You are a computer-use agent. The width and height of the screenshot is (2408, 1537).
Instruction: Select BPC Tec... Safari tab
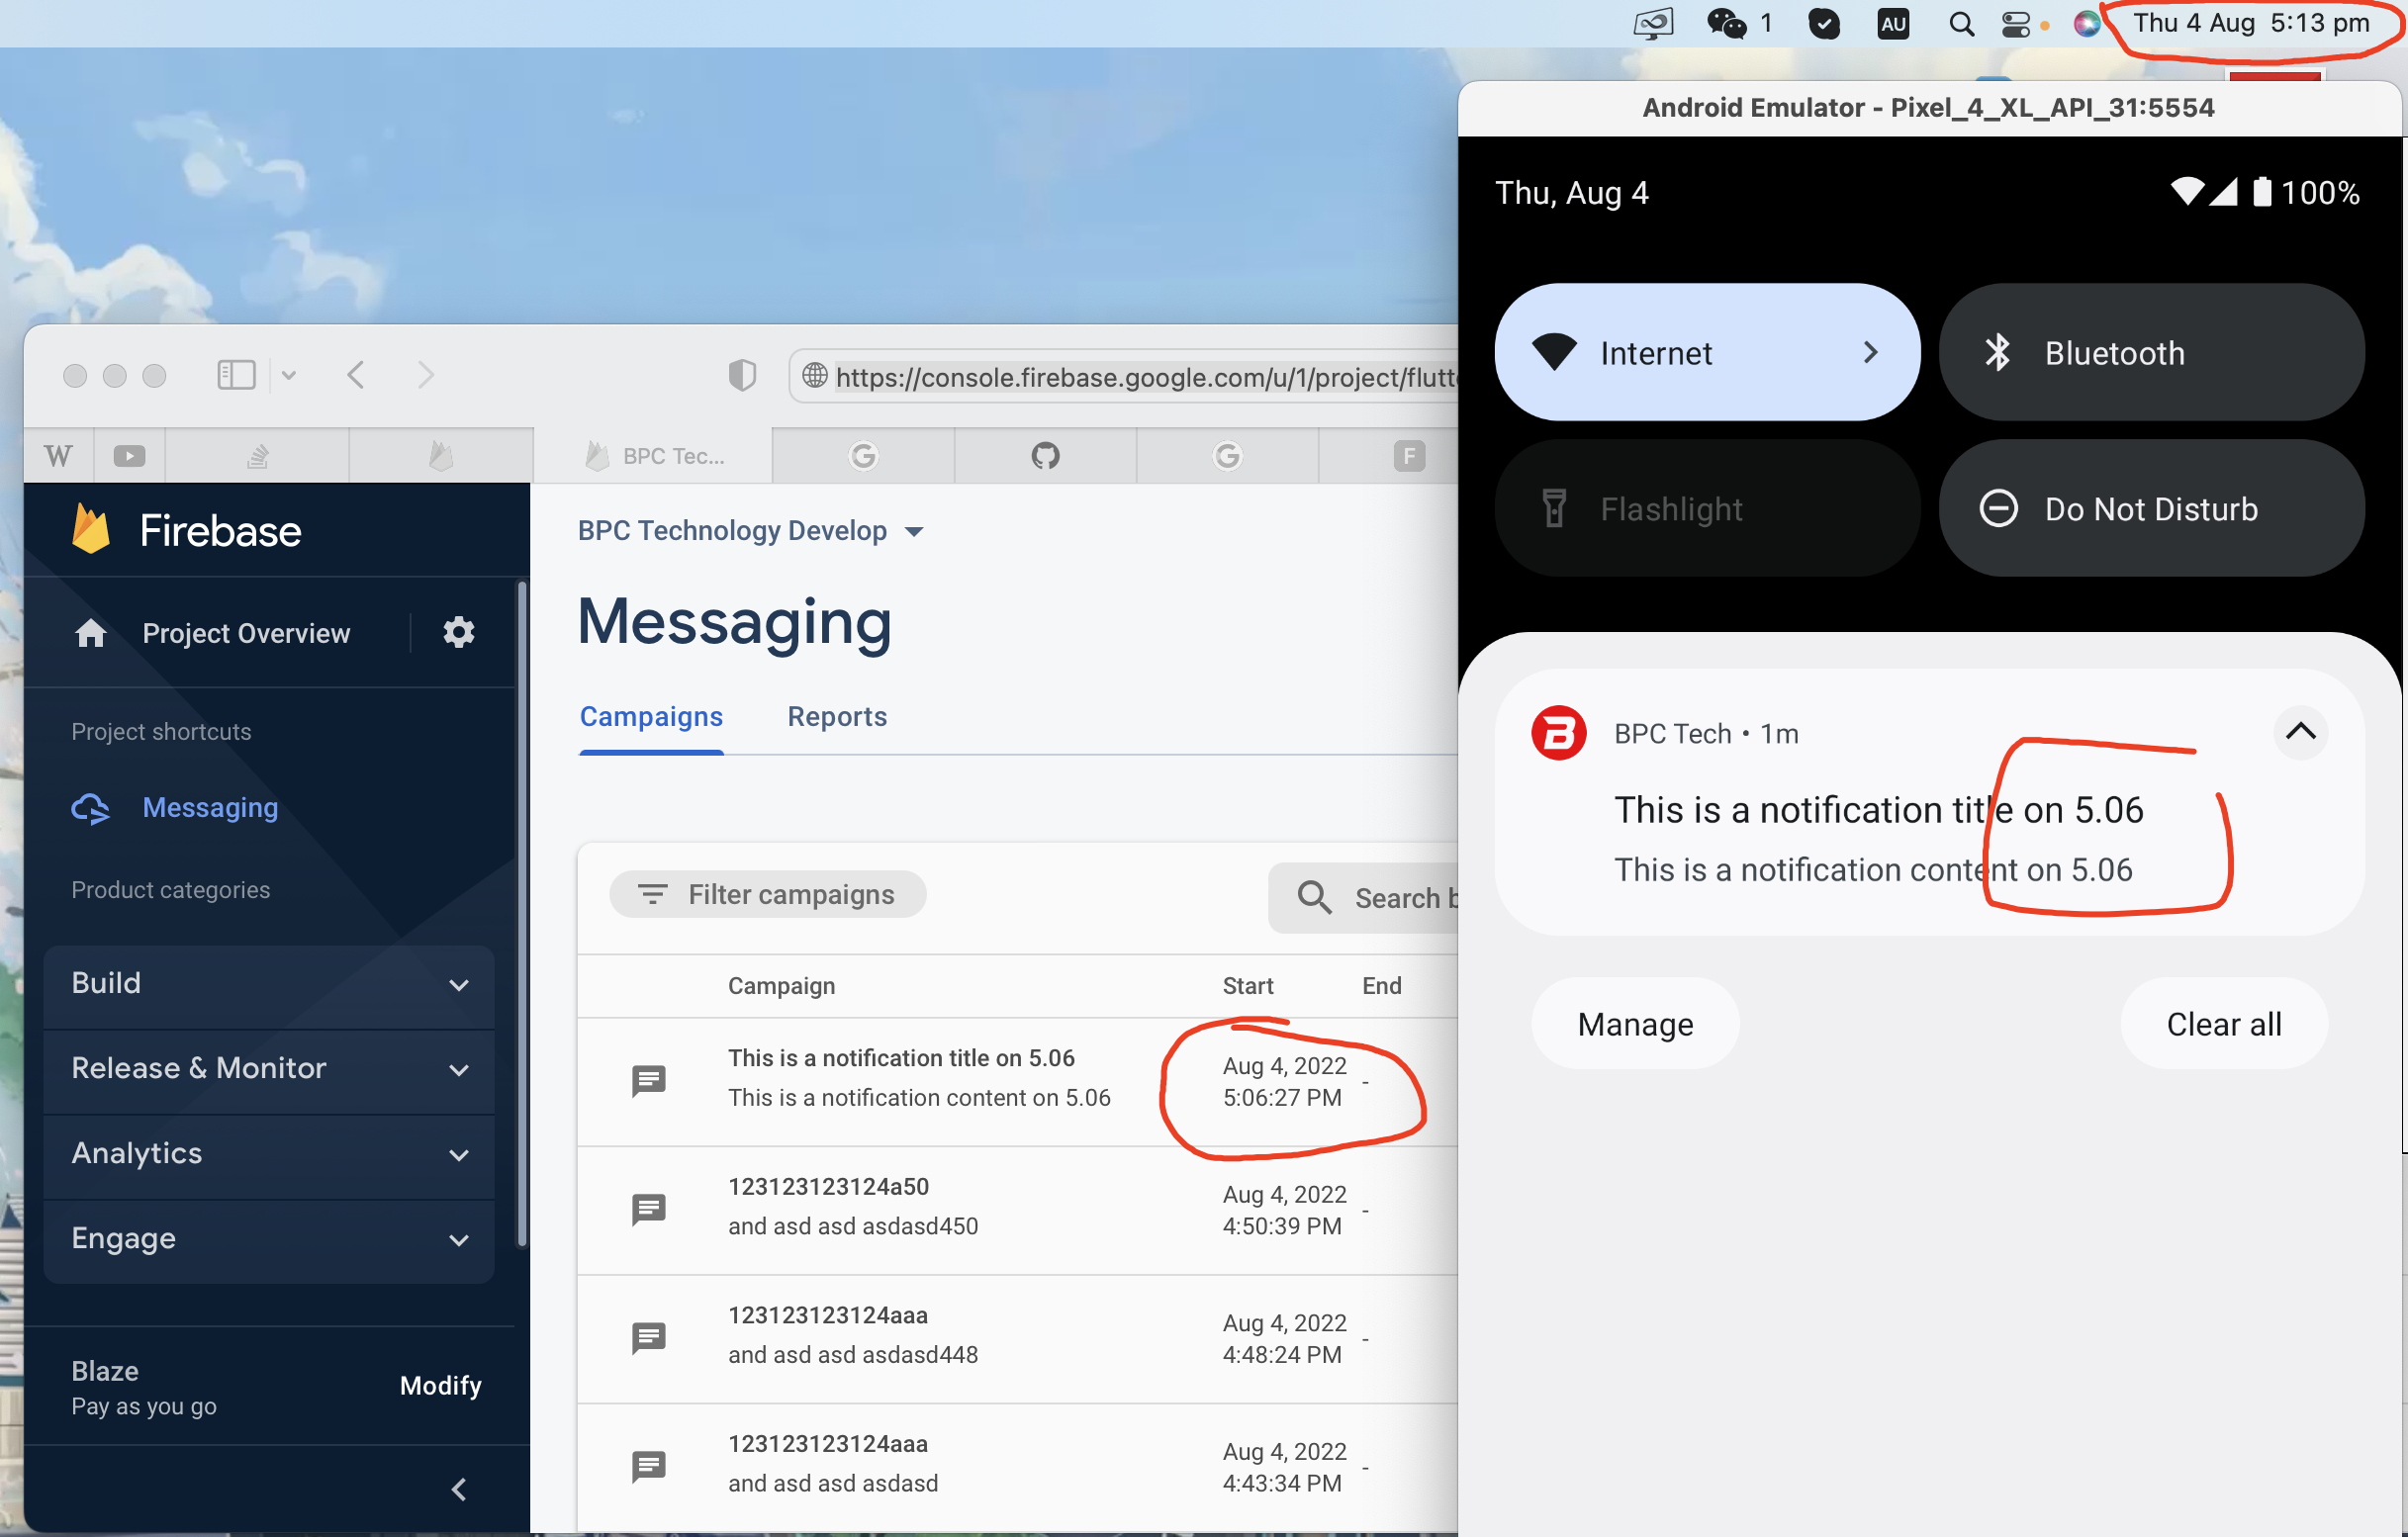(653, 456)
